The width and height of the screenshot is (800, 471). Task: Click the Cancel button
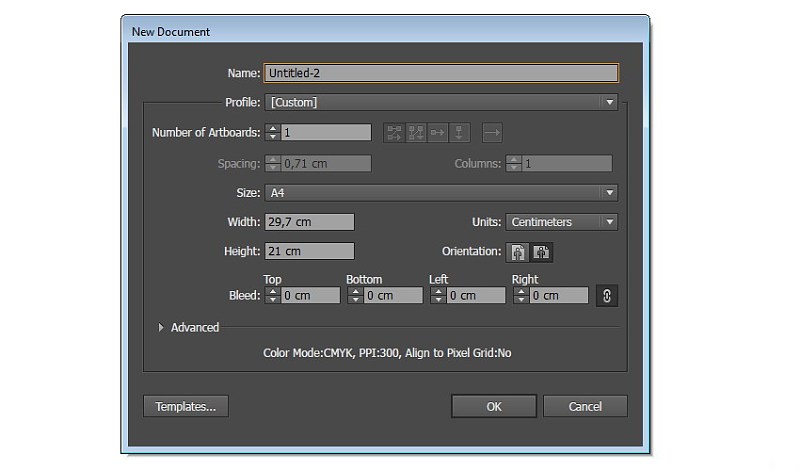[x=585, y=406]
